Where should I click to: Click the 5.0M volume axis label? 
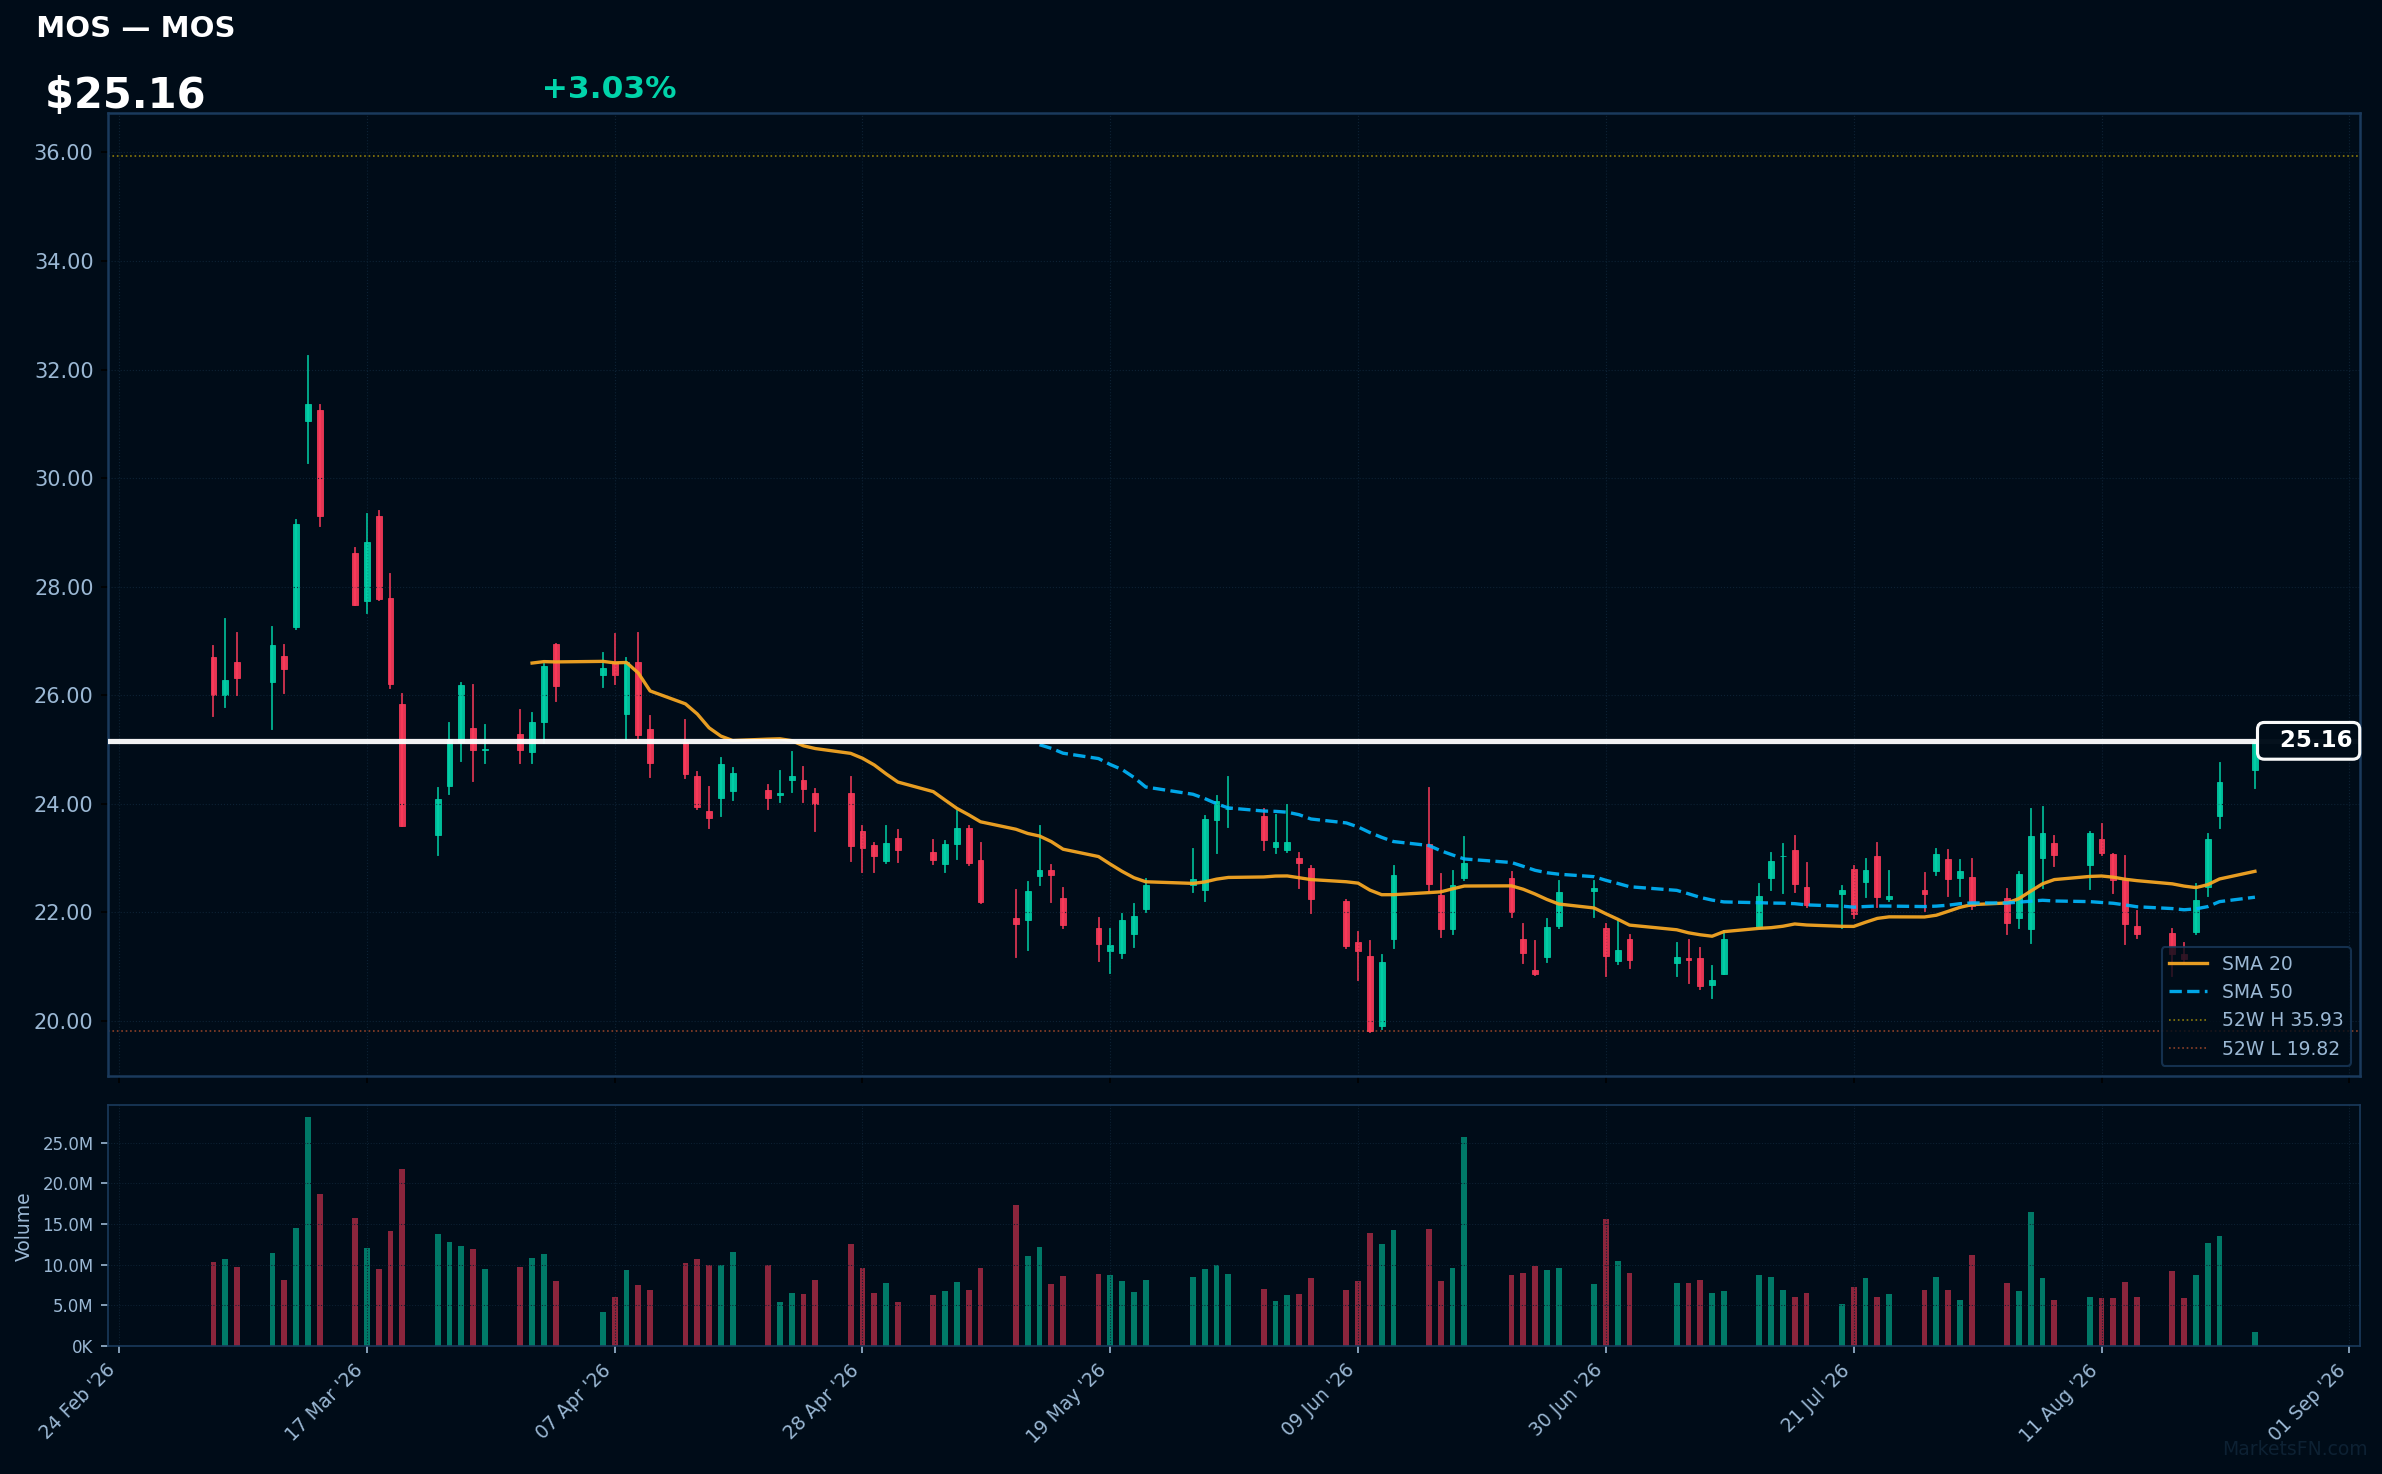(73, 1306)
